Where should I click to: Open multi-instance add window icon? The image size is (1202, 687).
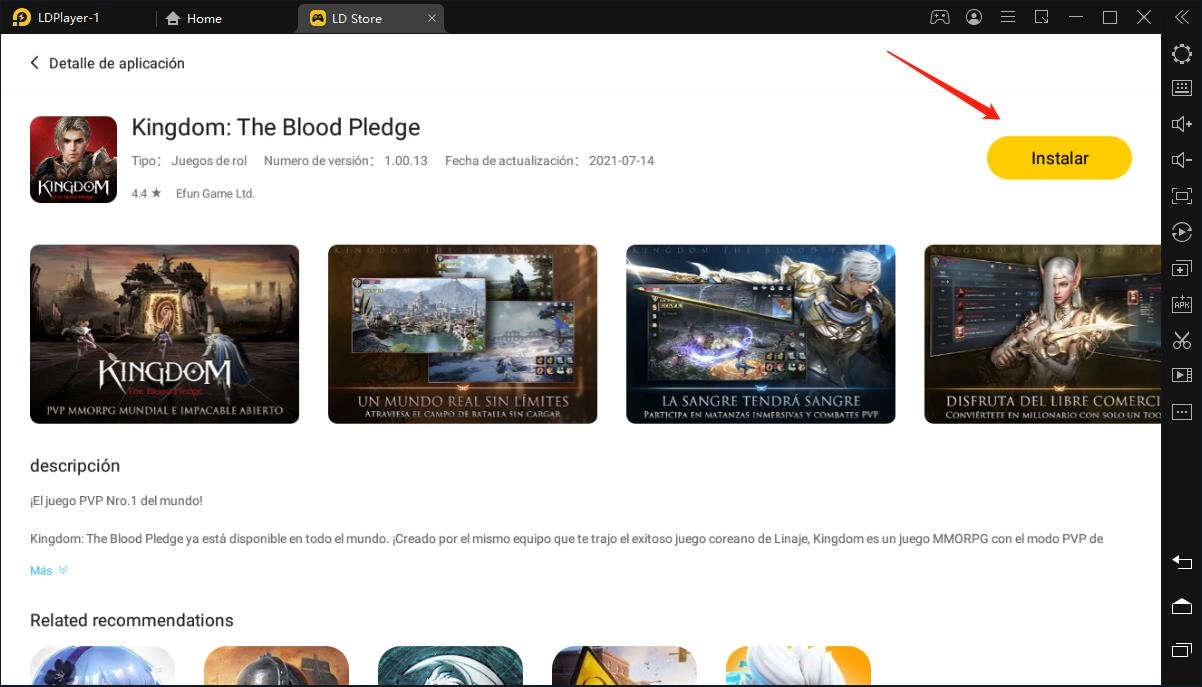coord(1181,268)
